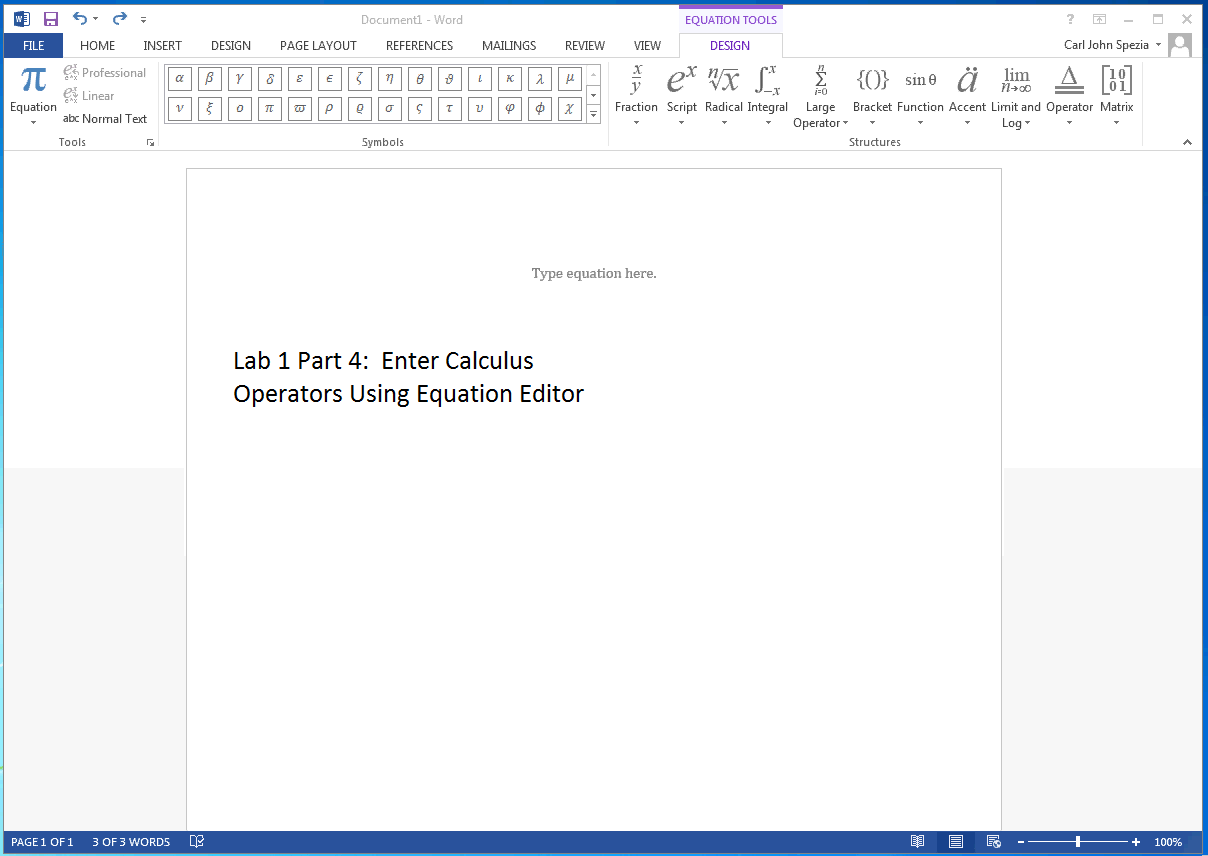Collapse the ribbon with the chevron
The width and height of the screenshot is (1208, 856).
point(1188,143)
